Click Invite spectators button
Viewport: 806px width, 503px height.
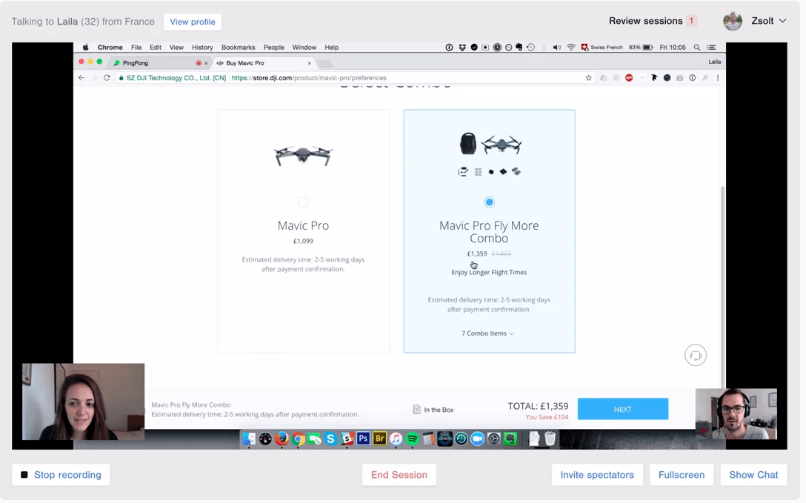pos(597,475)
